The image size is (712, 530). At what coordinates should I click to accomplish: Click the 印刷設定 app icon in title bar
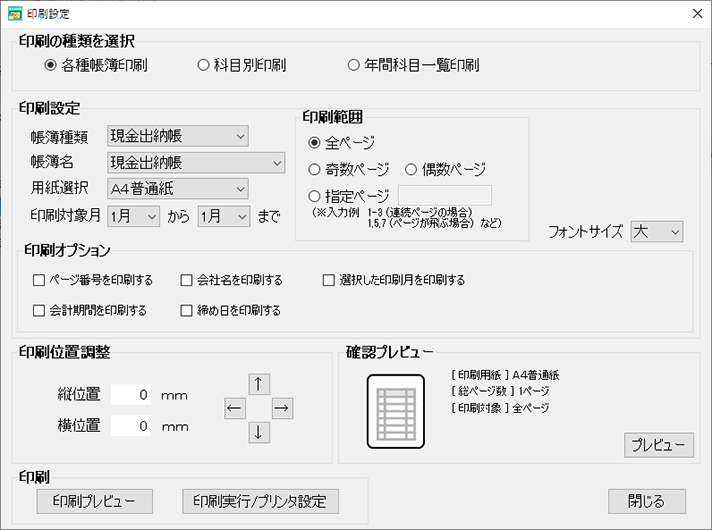(x=15, y=14)
